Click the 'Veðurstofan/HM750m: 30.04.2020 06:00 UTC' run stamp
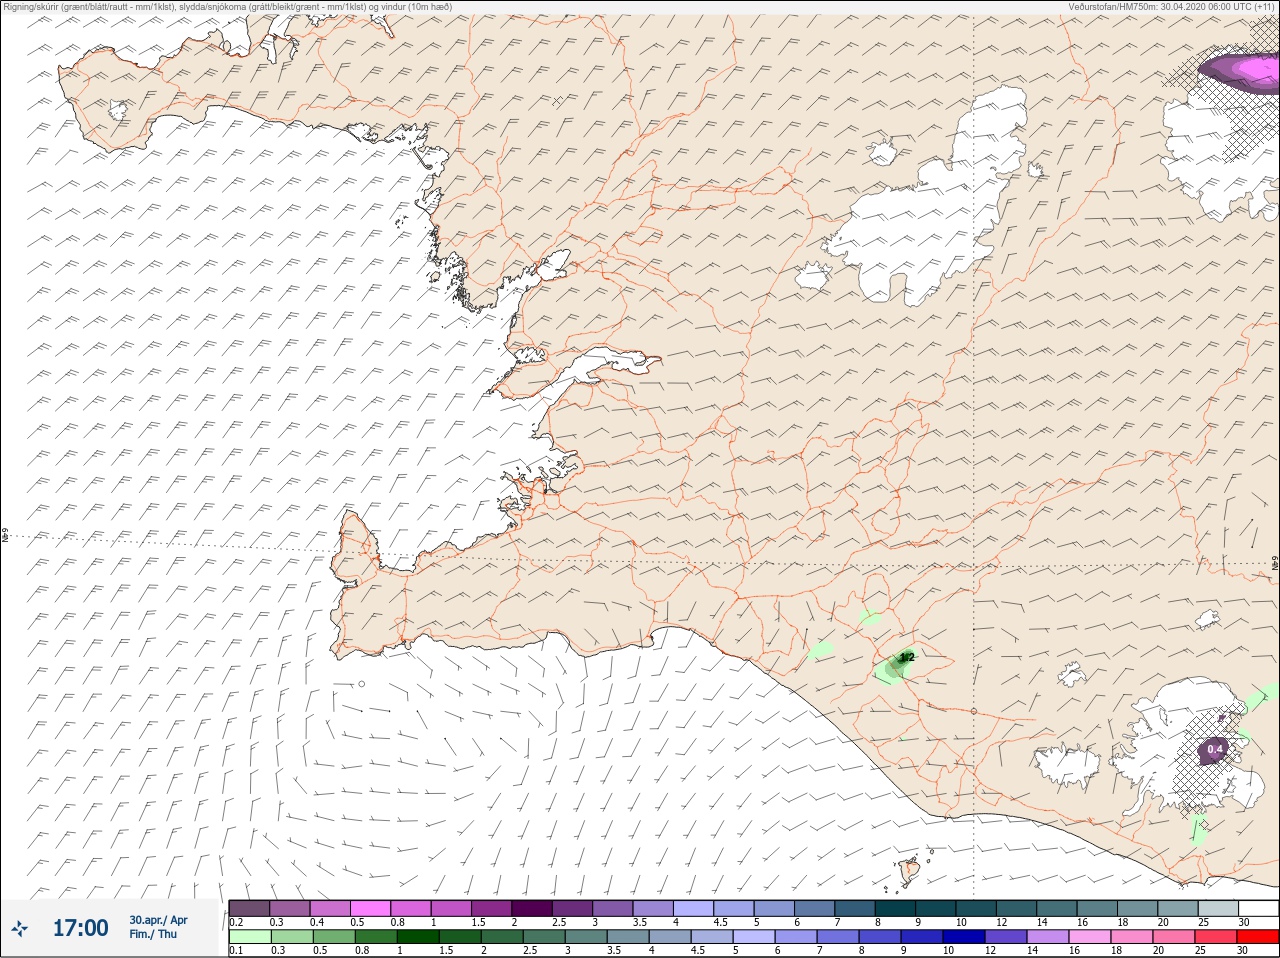This screenshot has width=1280, height=958. 1170,6
